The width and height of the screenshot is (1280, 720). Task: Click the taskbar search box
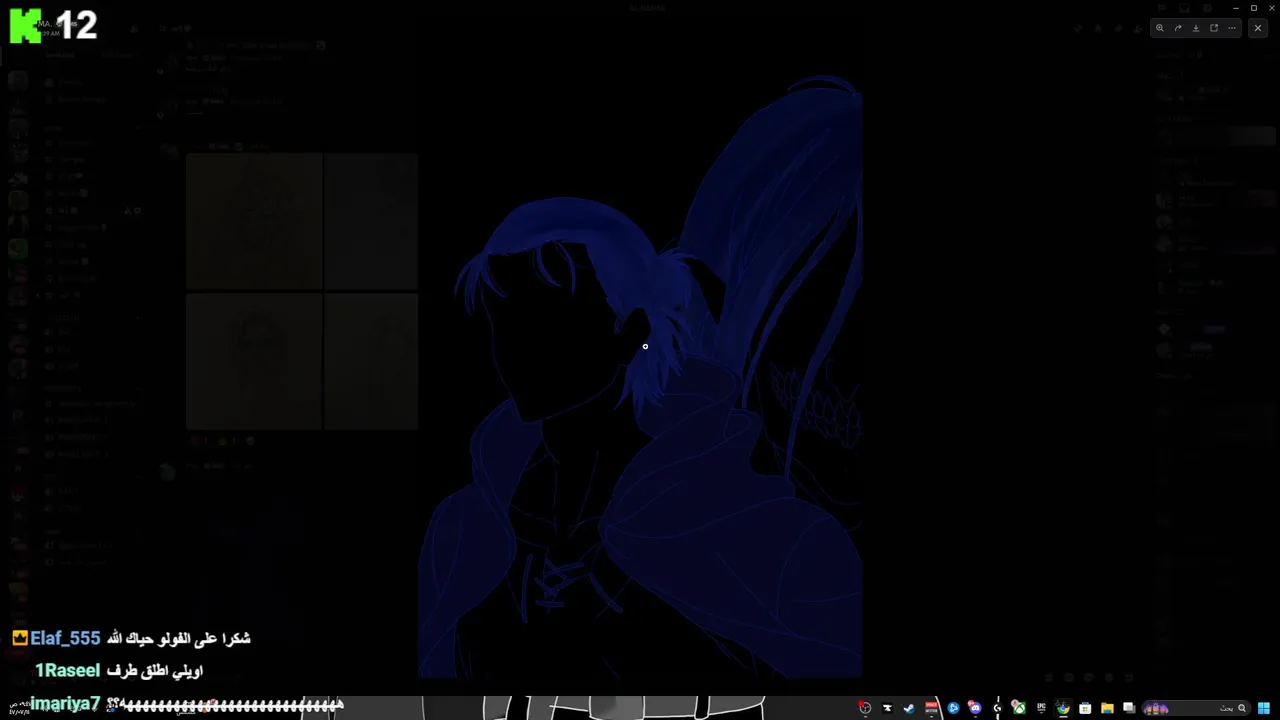[1196, 708]
